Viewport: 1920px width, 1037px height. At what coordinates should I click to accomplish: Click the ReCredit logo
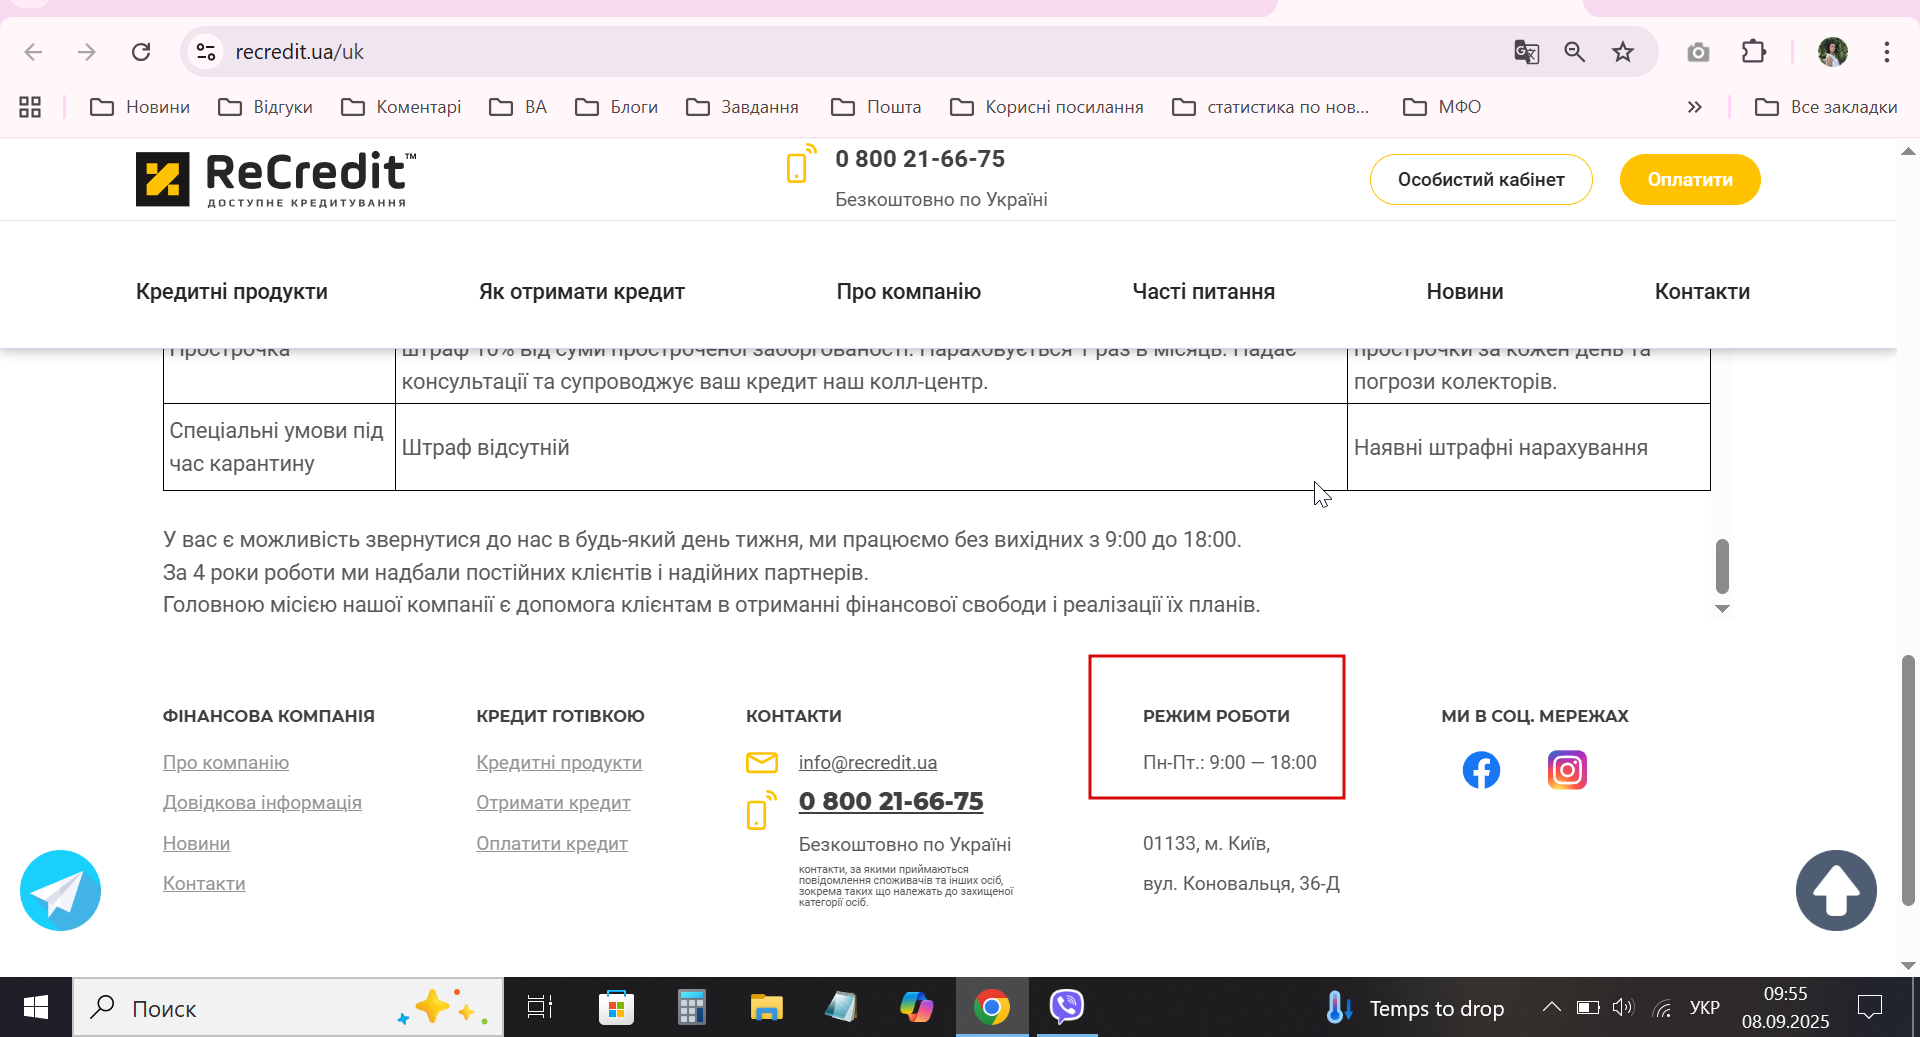click(276, 180)
